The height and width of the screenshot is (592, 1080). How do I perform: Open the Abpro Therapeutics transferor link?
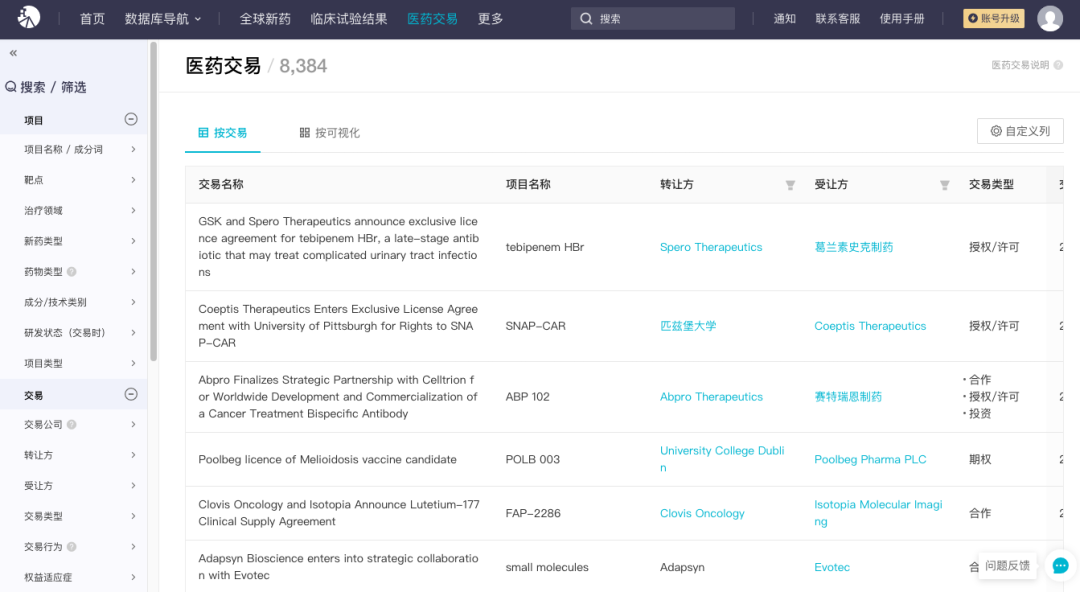[712, 397]
